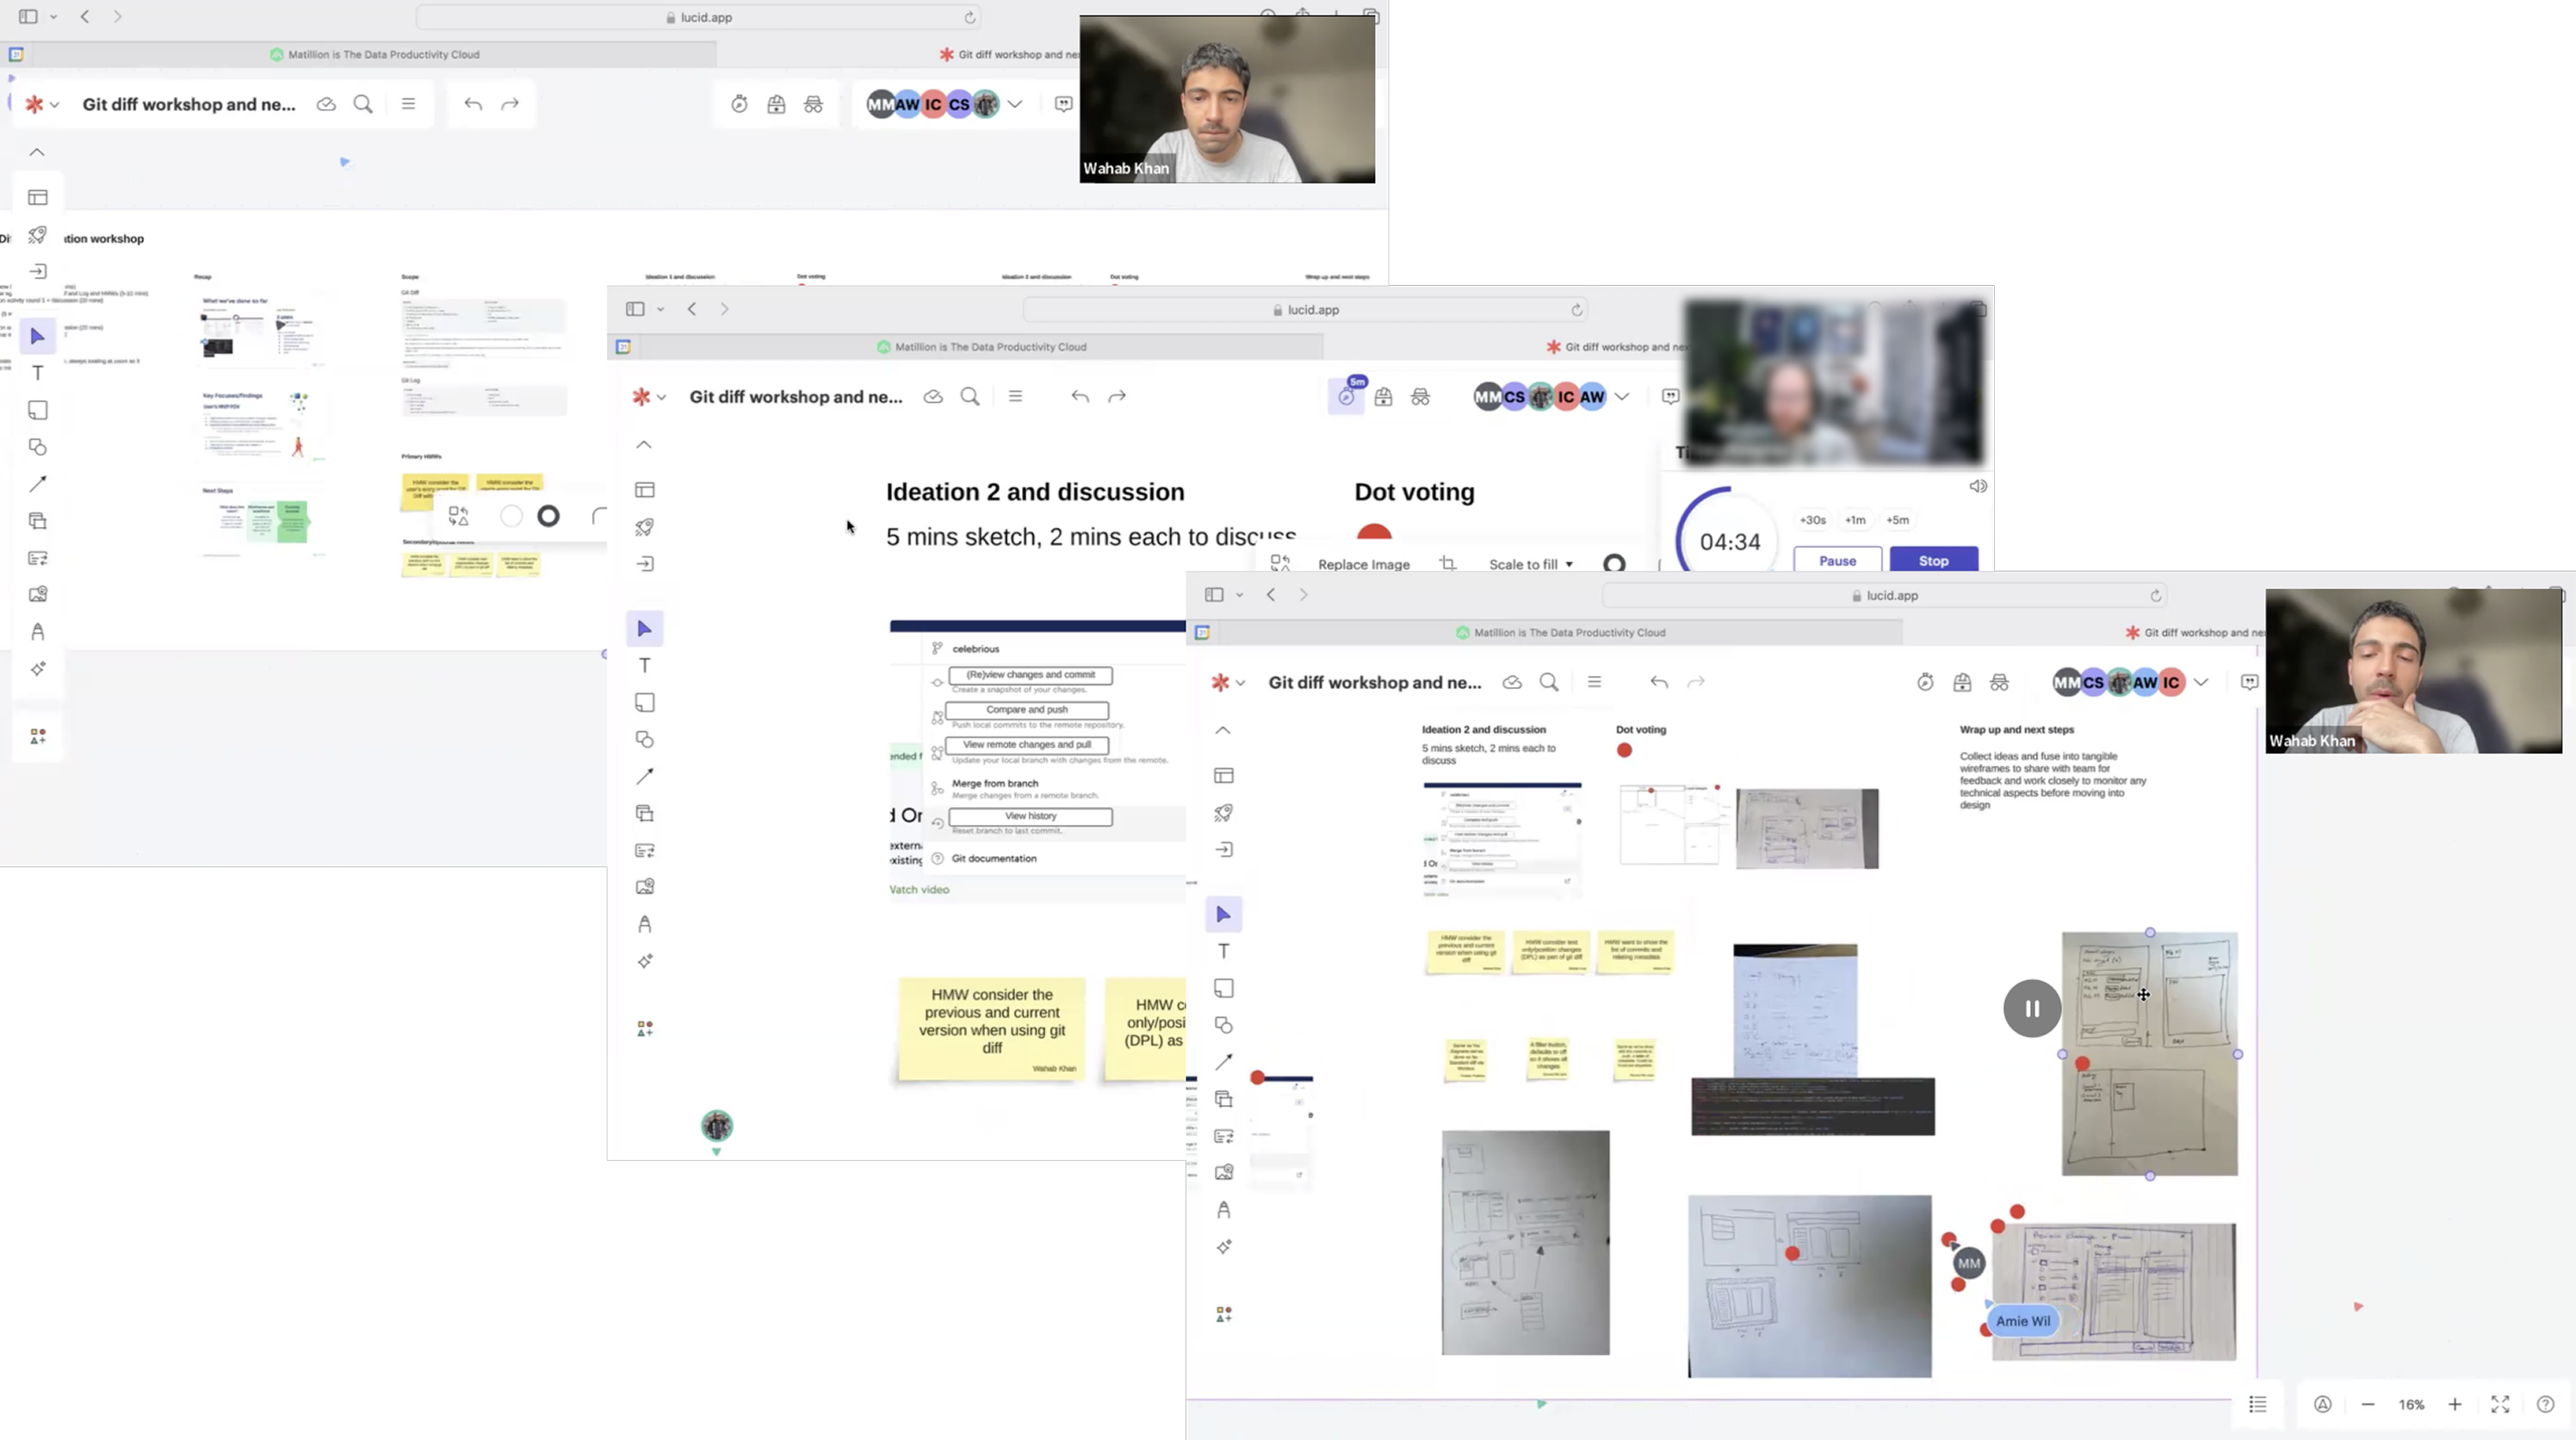Open the frames panel icon in front window
The image size is (2576, 1440).
pos(1223,776)
